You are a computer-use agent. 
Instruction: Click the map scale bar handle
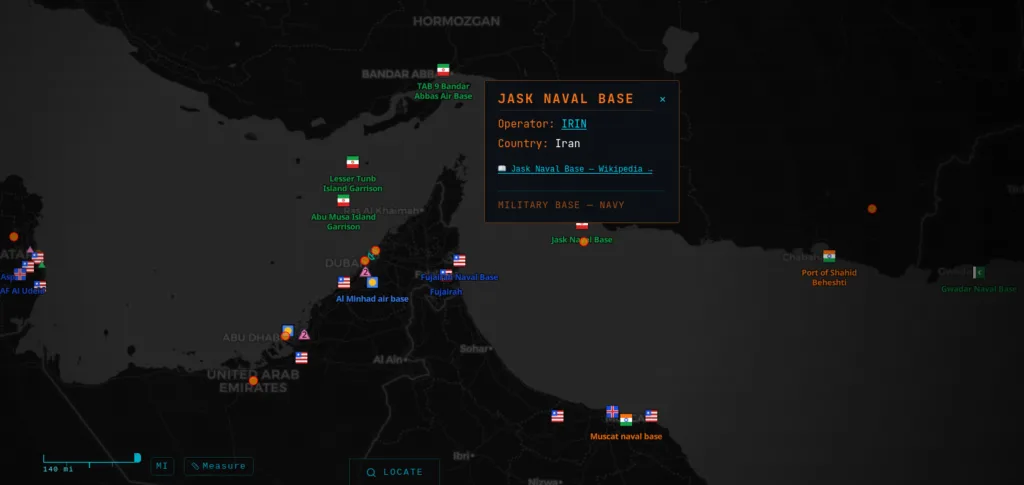click(x=137, y=458)
